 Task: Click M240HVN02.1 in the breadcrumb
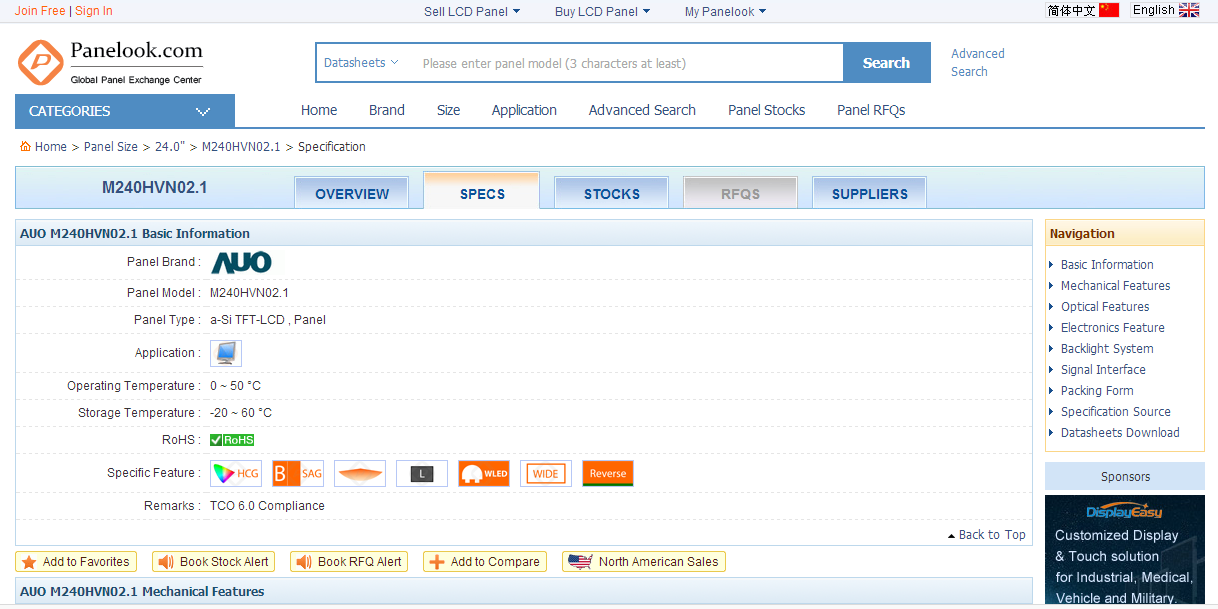(241, 147)
